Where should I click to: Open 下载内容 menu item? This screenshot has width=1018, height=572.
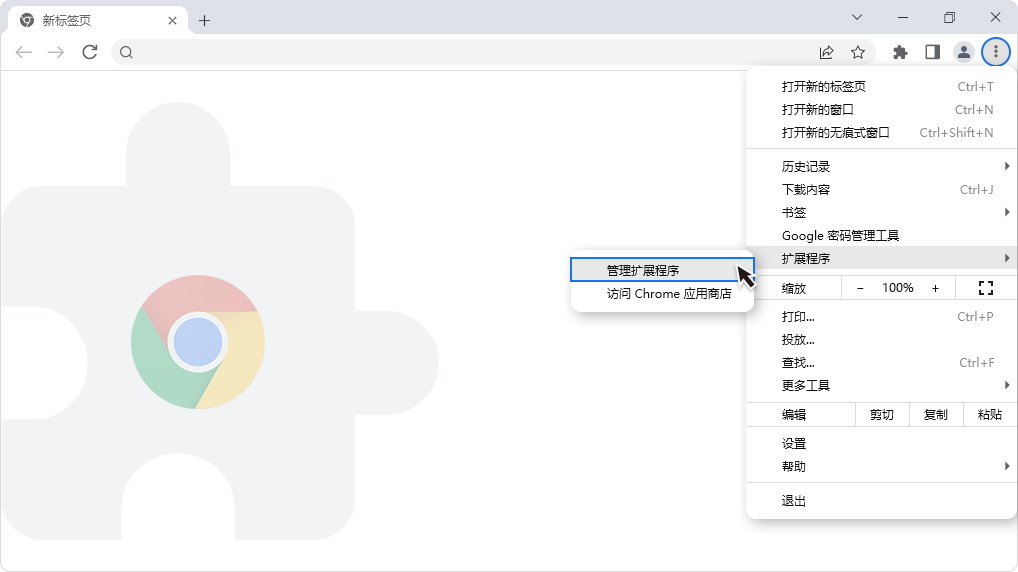pos(881,190)
